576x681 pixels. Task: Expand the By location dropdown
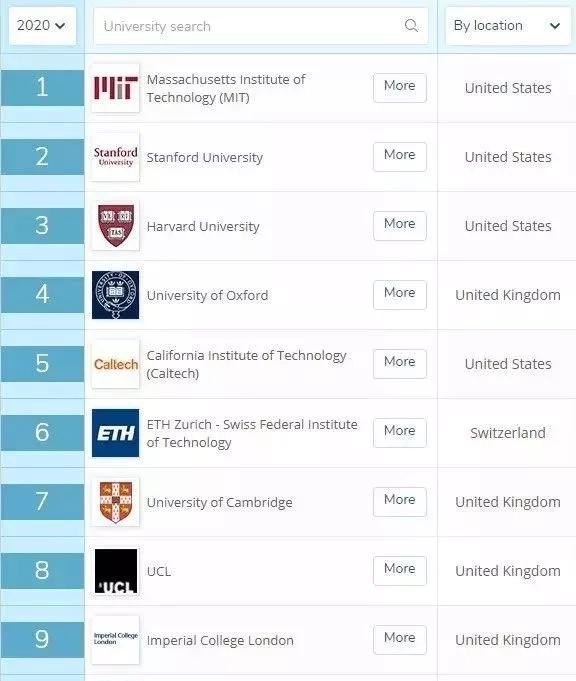coord(507,26)
